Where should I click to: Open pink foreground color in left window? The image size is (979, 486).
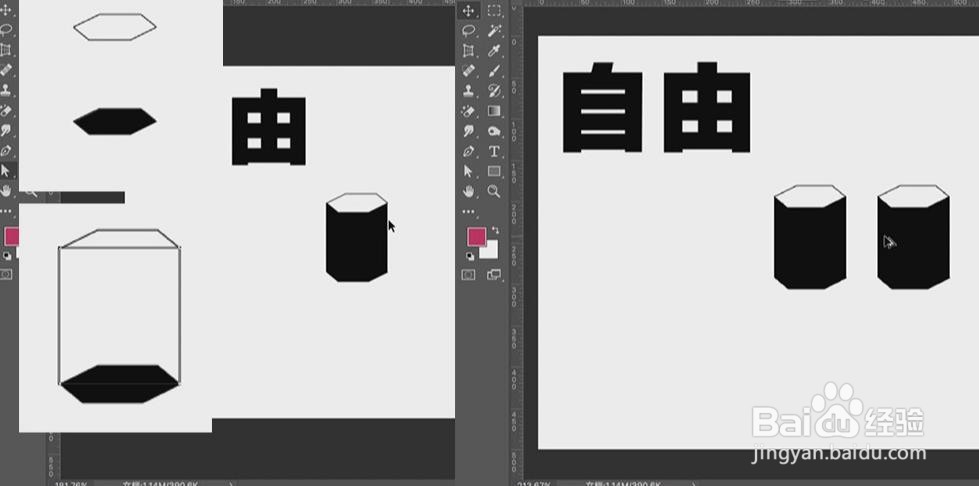(x=11, y=236)
